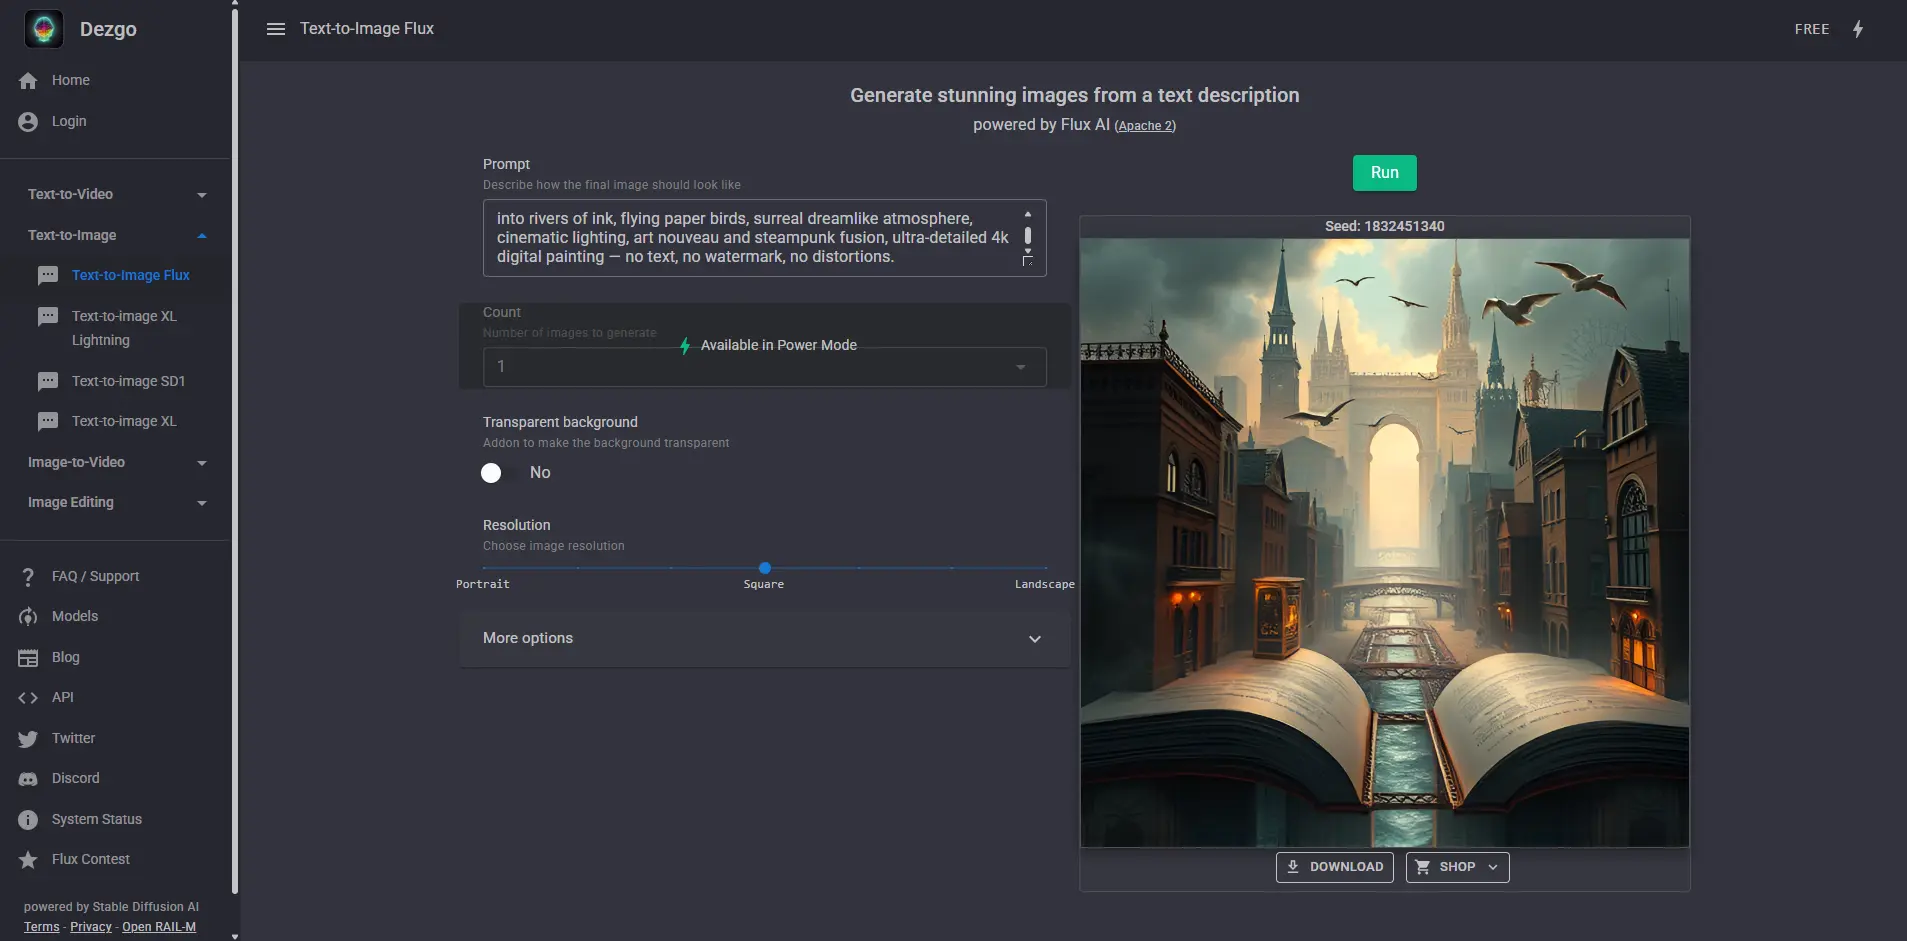This screenshot has width=1907, height=941.
Task: Expand the More options panel
Action: [x=764, y=639]
